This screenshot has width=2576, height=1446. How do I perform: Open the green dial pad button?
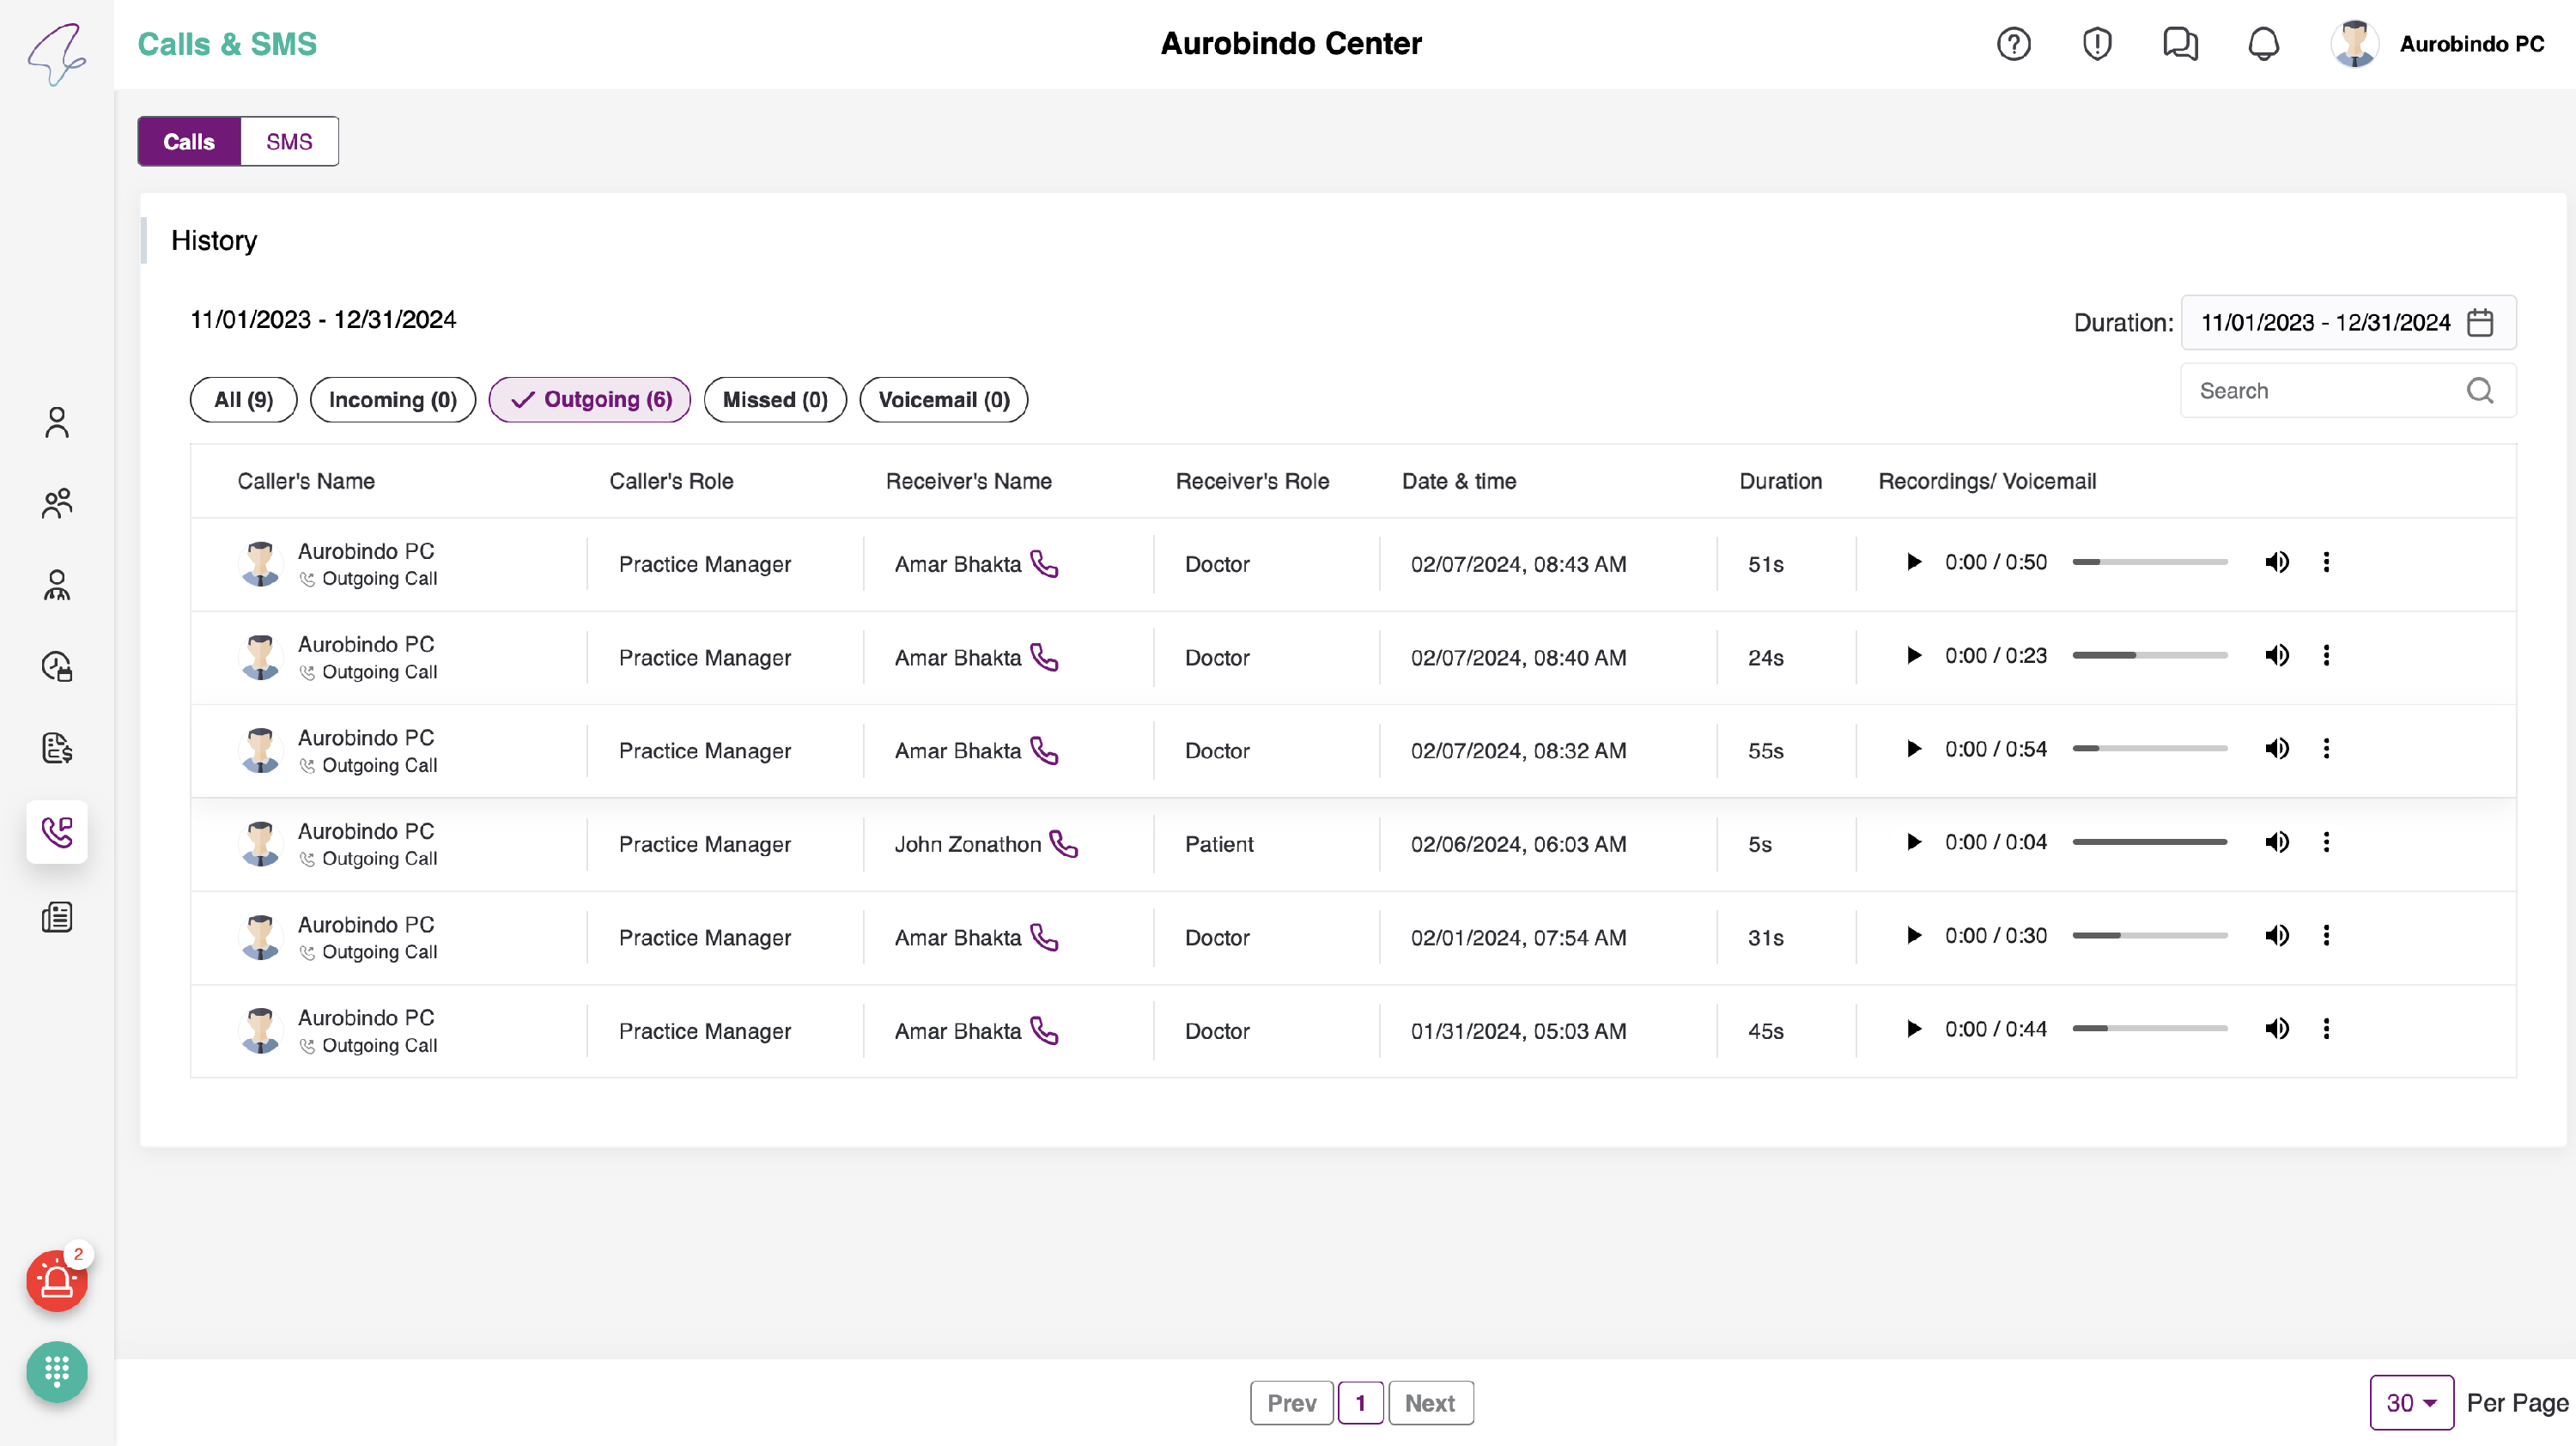coord(57,1371)
